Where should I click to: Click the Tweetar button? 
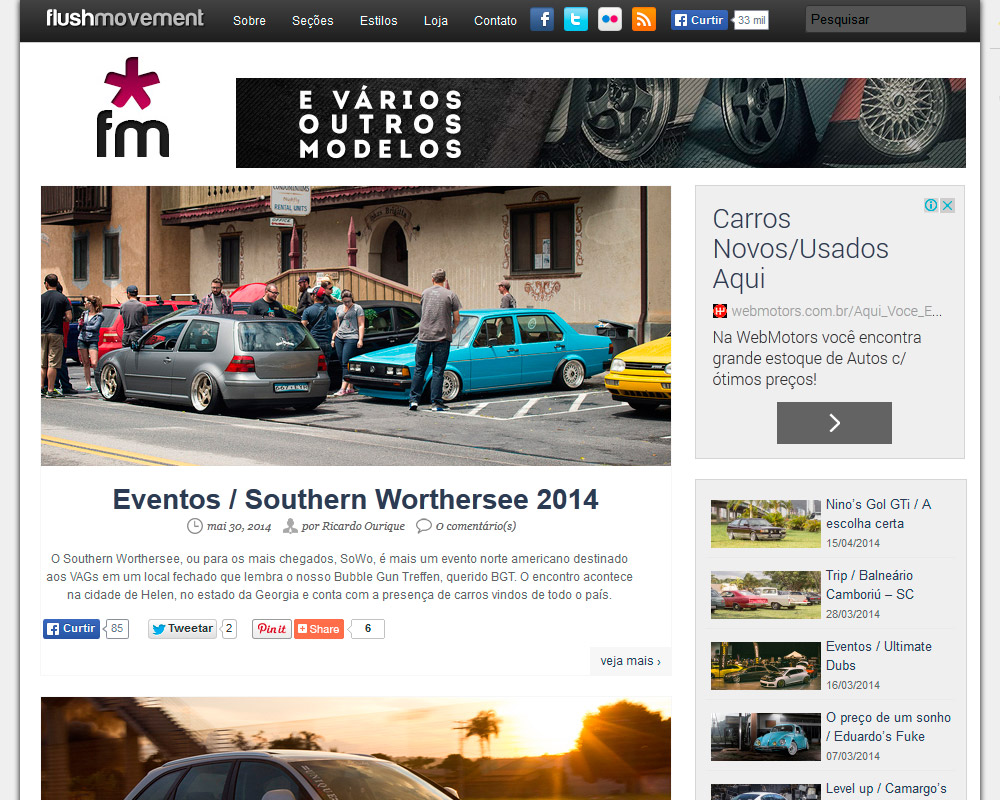(x=182, y=628)
